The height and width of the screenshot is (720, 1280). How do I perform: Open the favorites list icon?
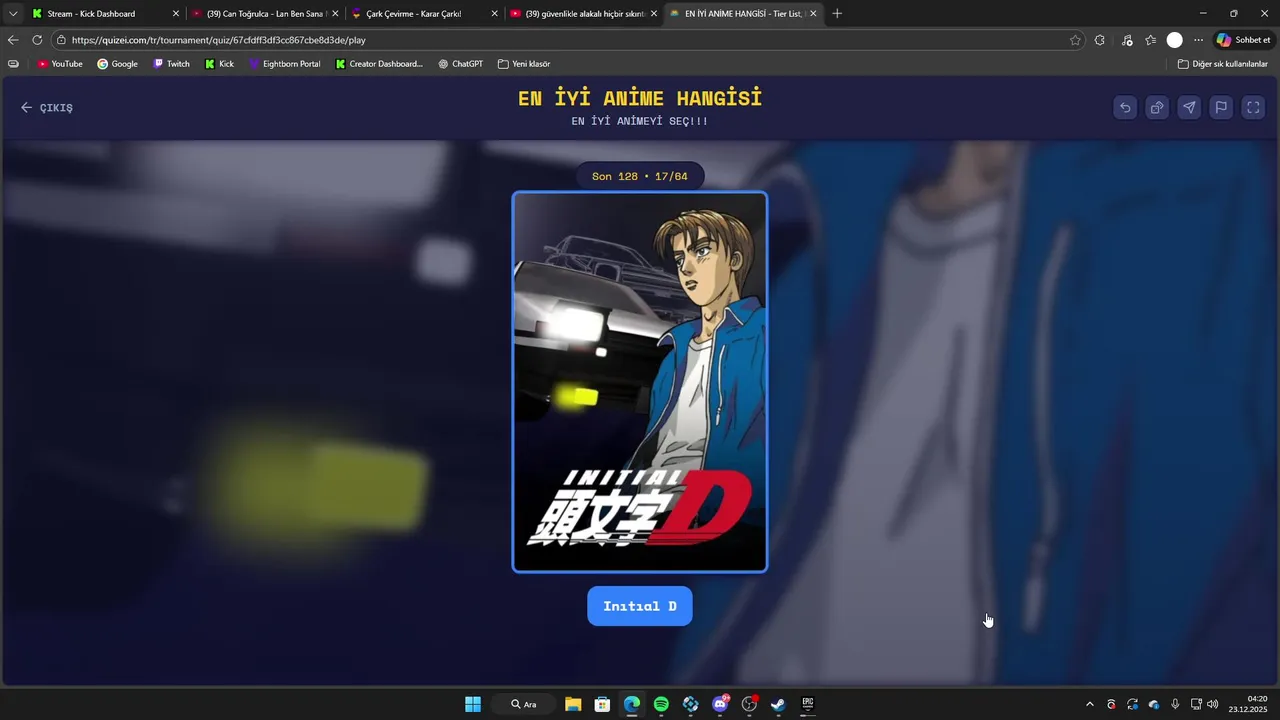pyautogui.click(x=1151, y=40)
